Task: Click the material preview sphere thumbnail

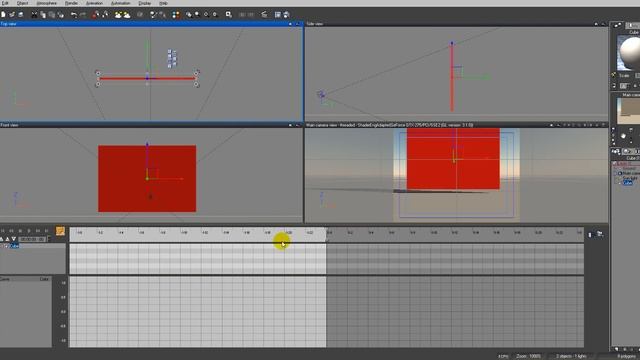Action: (x=629, y=53)
